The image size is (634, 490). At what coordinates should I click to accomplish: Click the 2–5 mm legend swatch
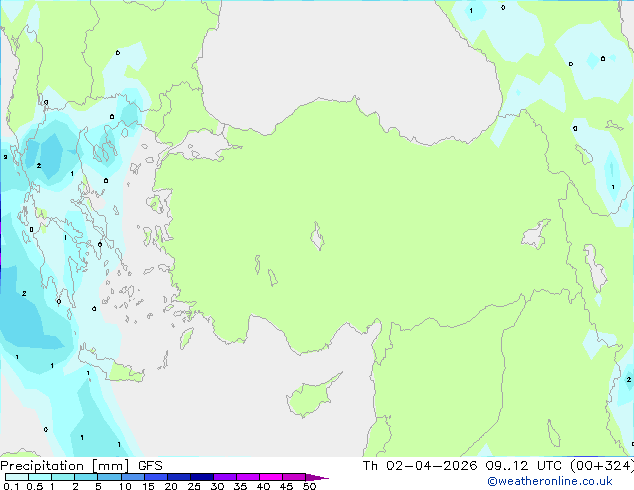tap(86, 477)
